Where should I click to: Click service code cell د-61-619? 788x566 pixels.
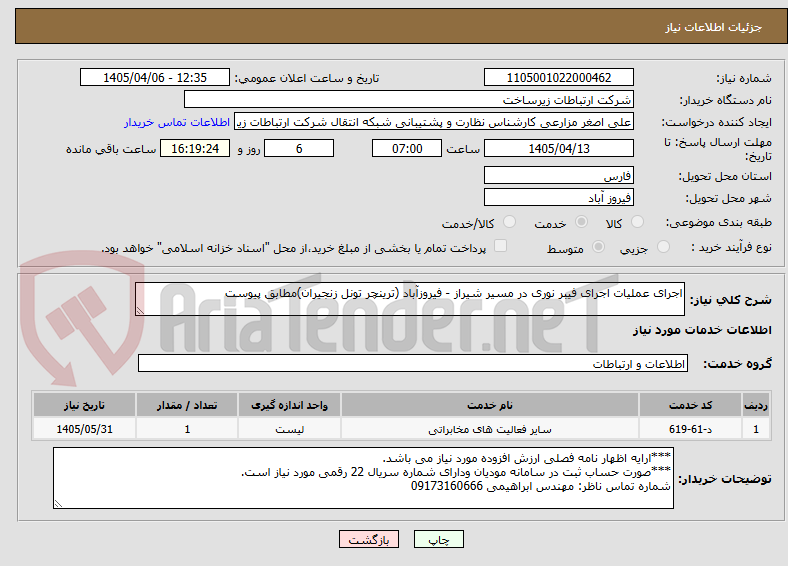pos(691,429)
